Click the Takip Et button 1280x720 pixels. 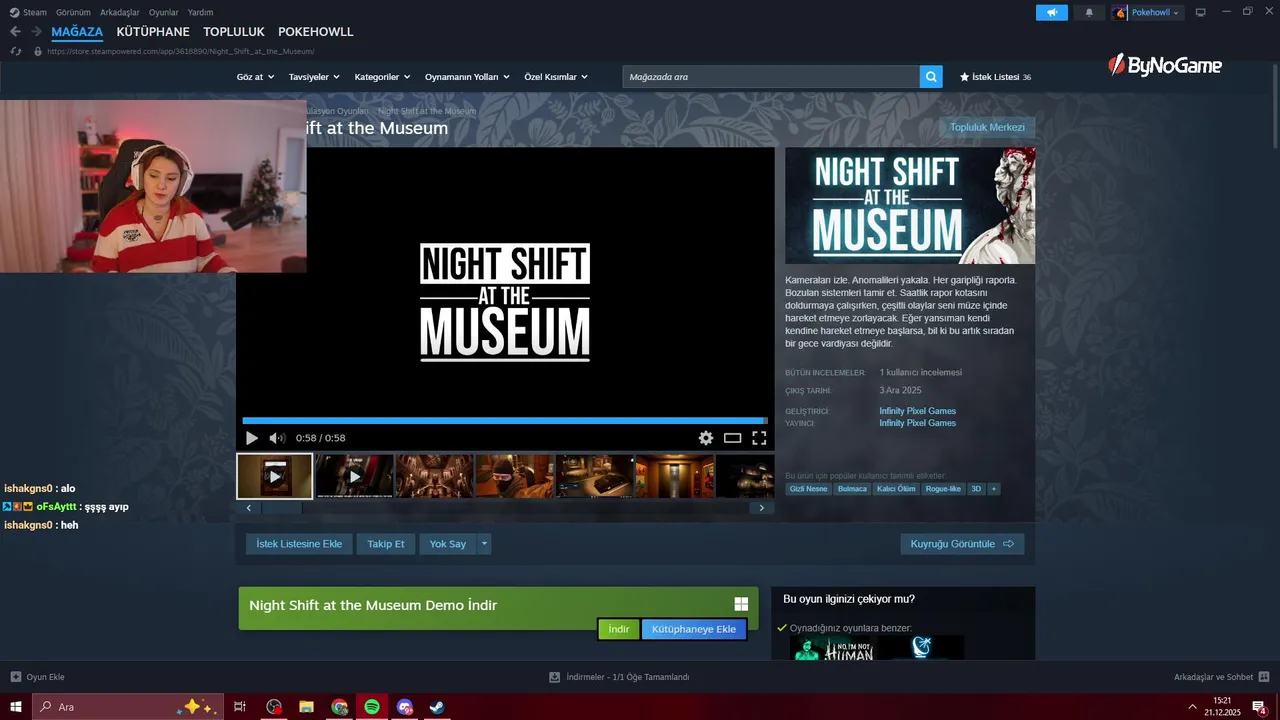(386, 544)
